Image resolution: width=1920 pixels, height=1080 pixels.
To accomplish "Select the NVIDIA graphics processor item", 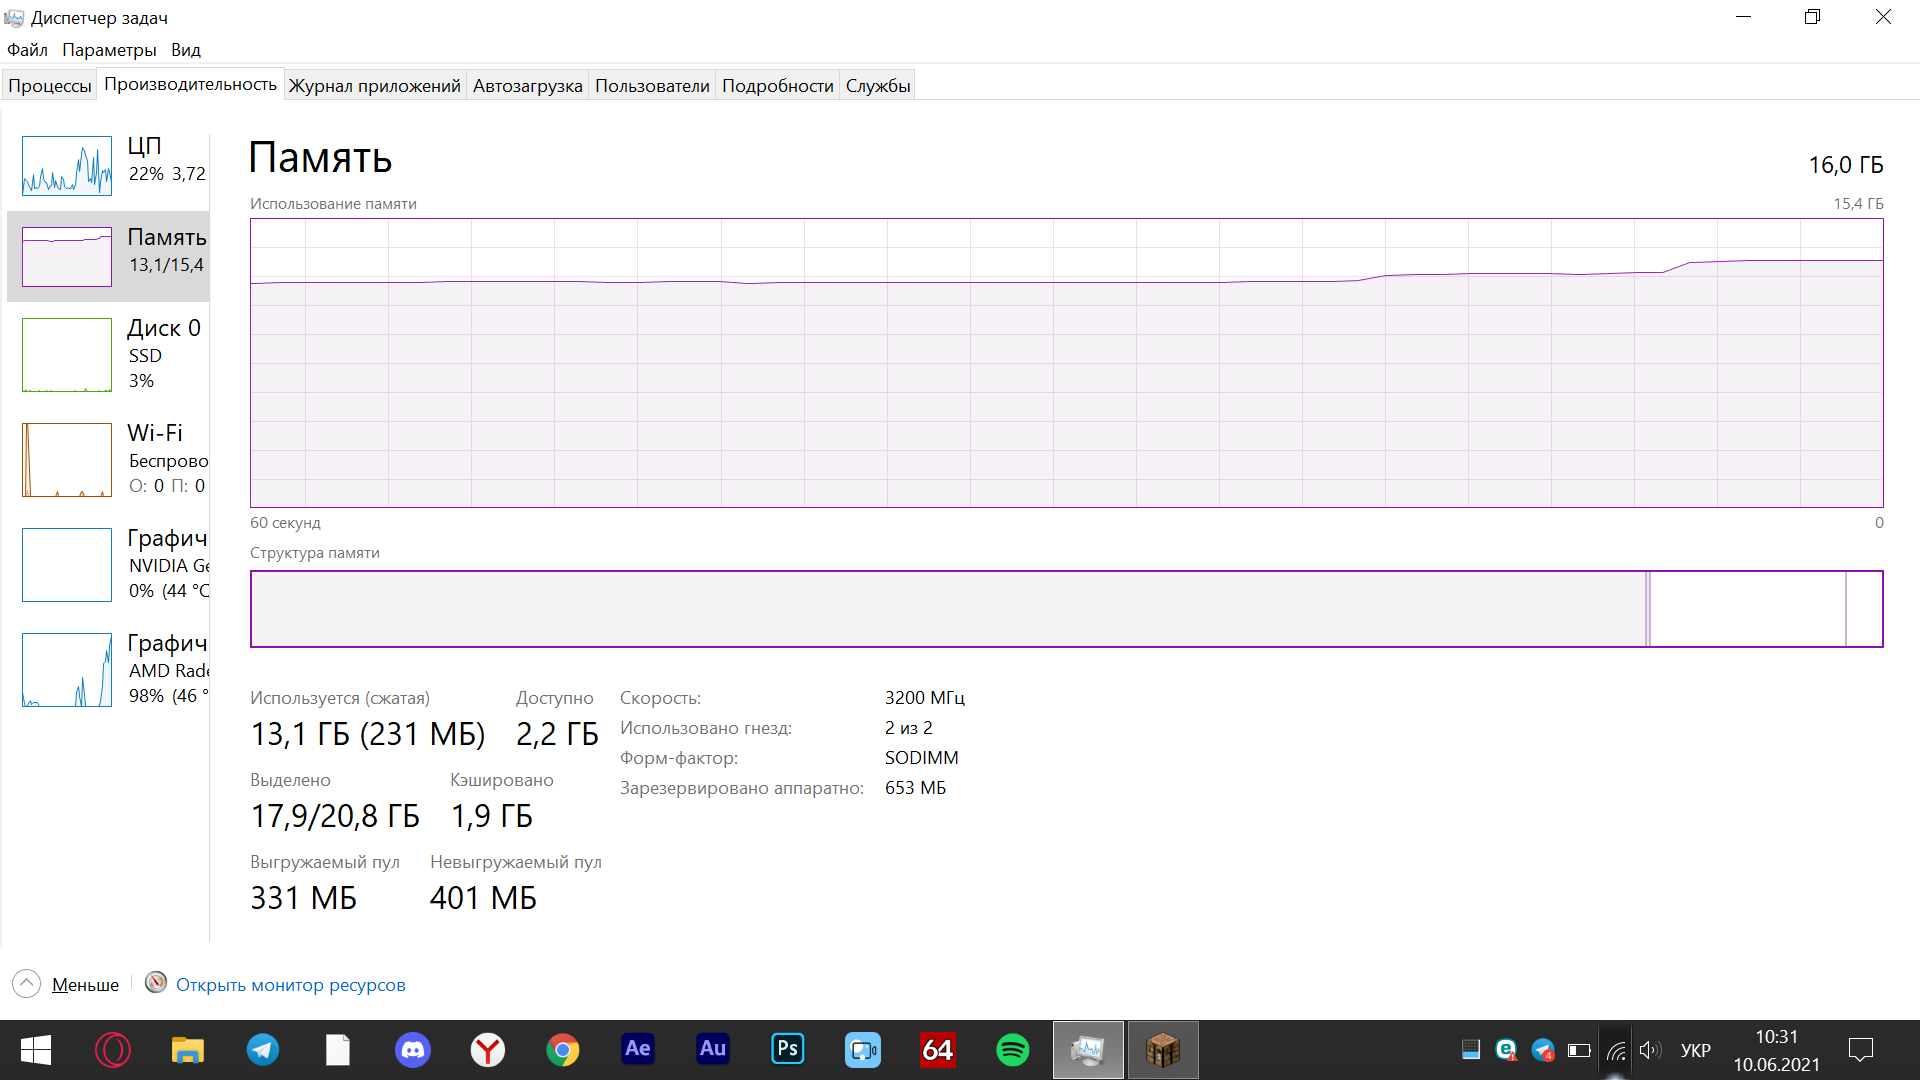I will click(67, 565).
